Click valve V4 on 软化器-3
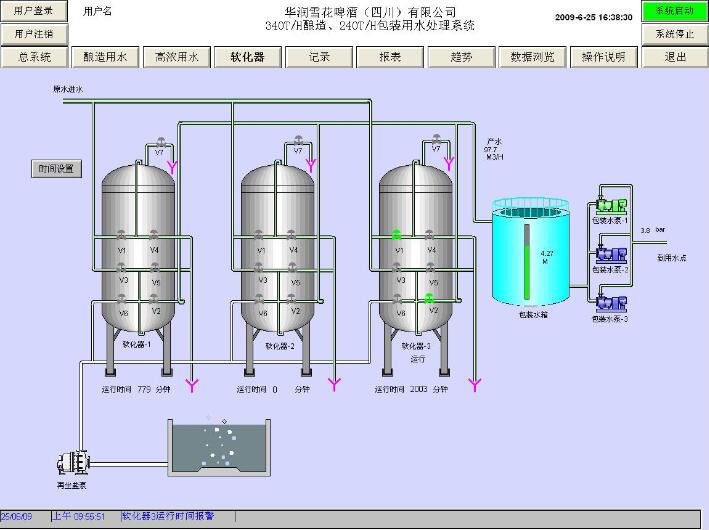 (430, 235)
